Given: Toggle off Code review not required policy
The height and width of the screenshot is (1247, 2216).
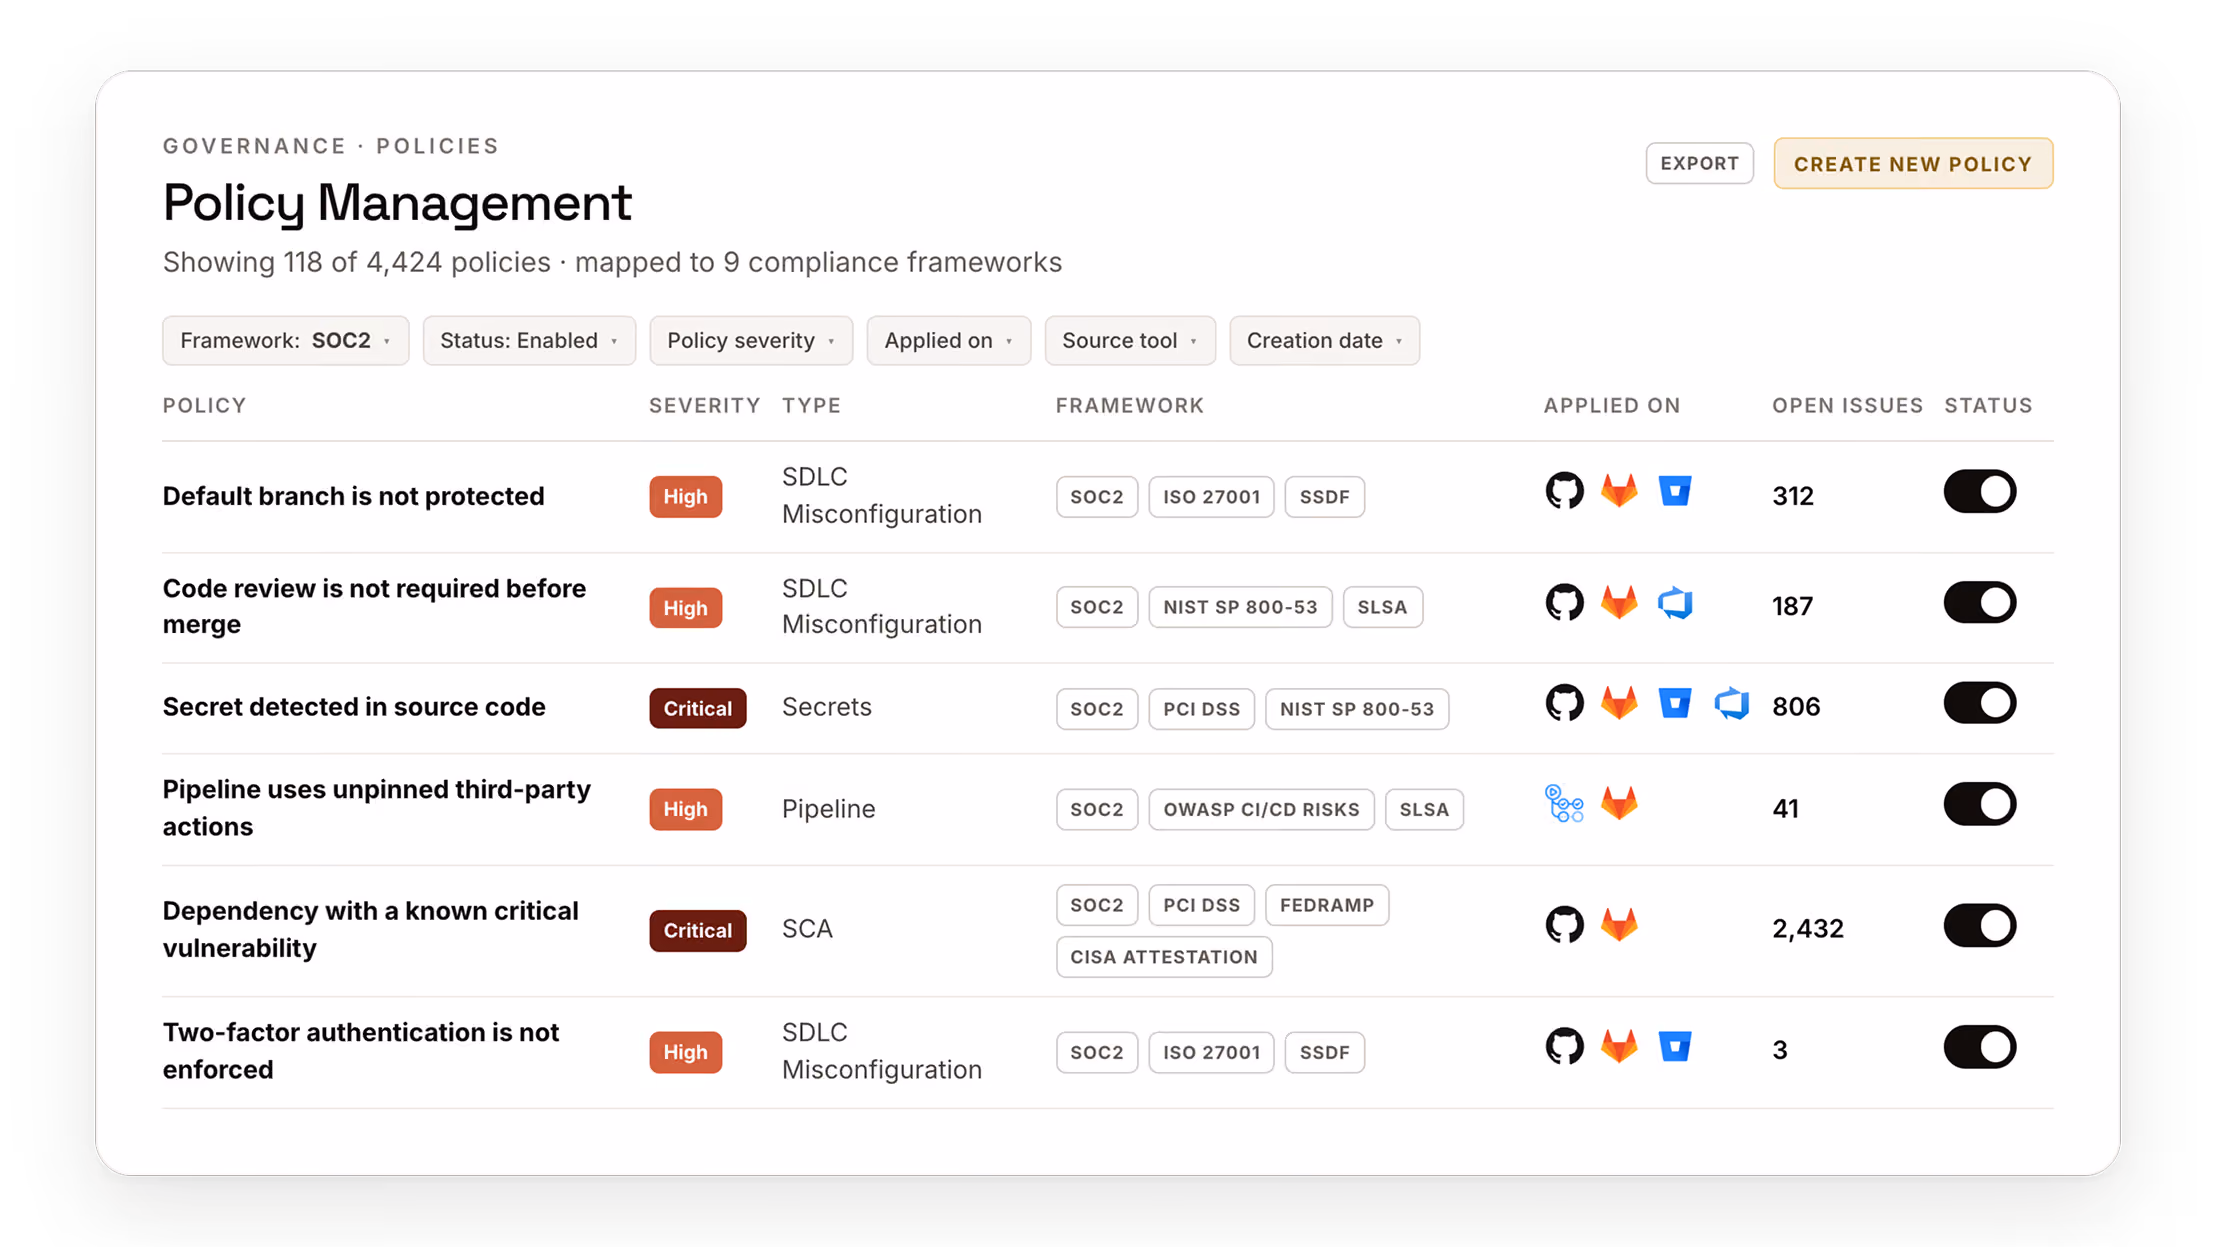Looking at the screenshot, I should coord(1979,603).
